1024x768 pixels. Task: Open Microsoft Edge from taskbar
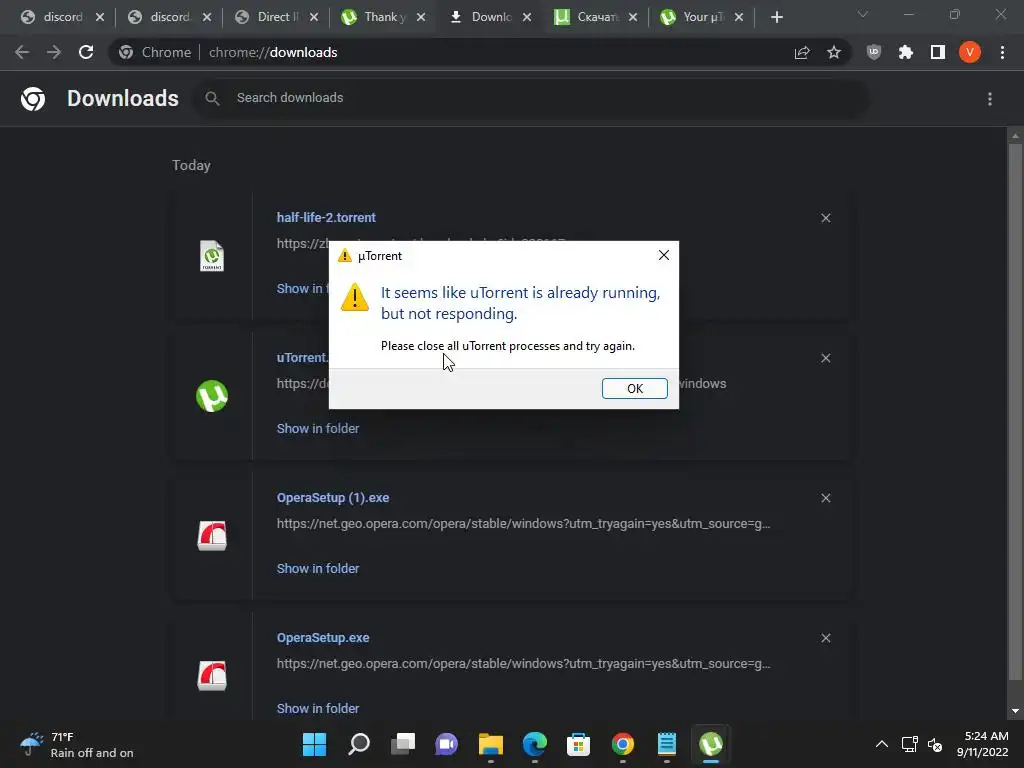pos(534,744)
